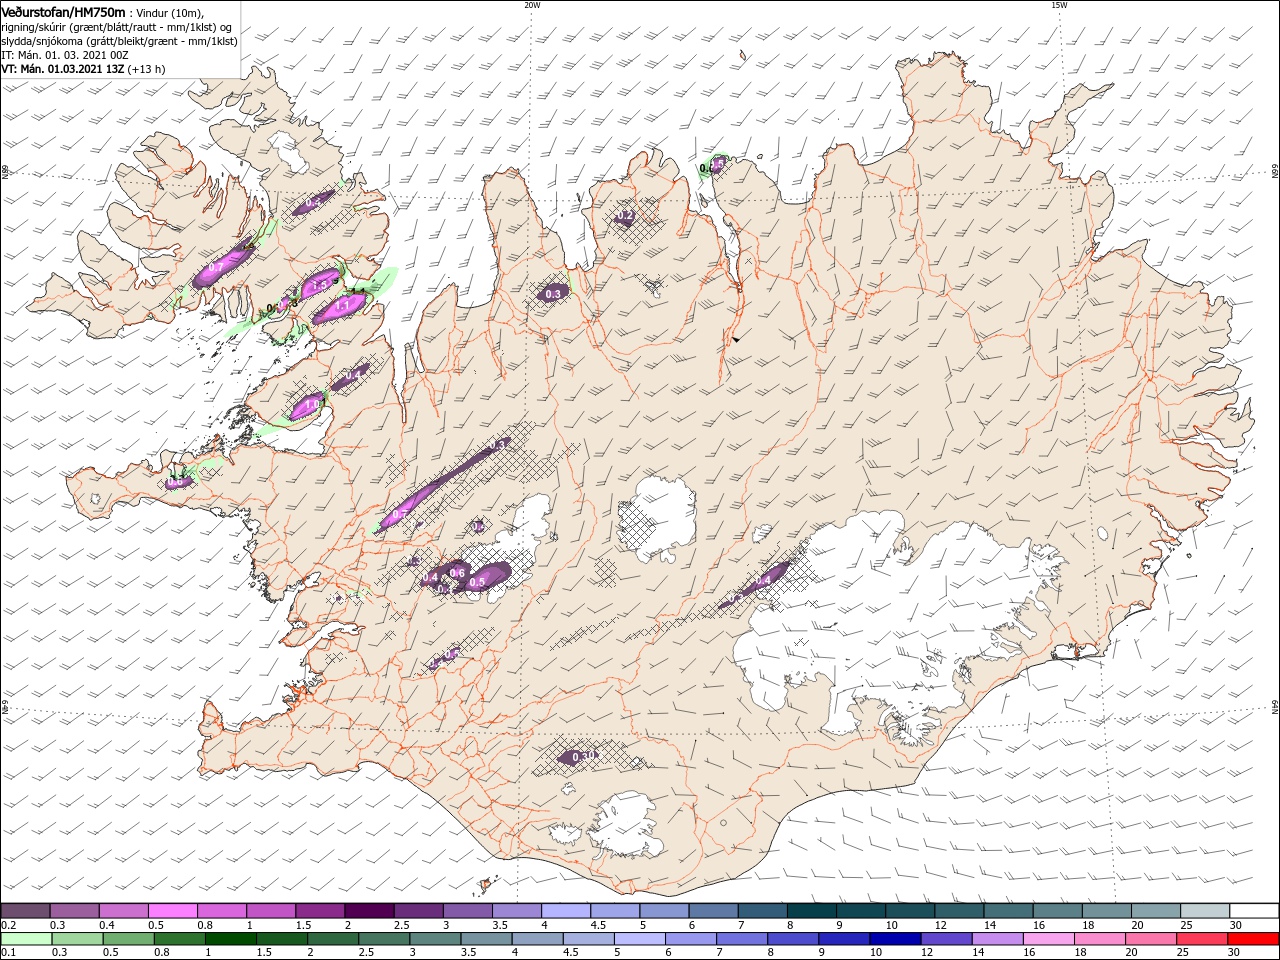
Task: Click the pale grey swatch between 25 and 30 in upper legend row
Action: tap(1205, 911)
